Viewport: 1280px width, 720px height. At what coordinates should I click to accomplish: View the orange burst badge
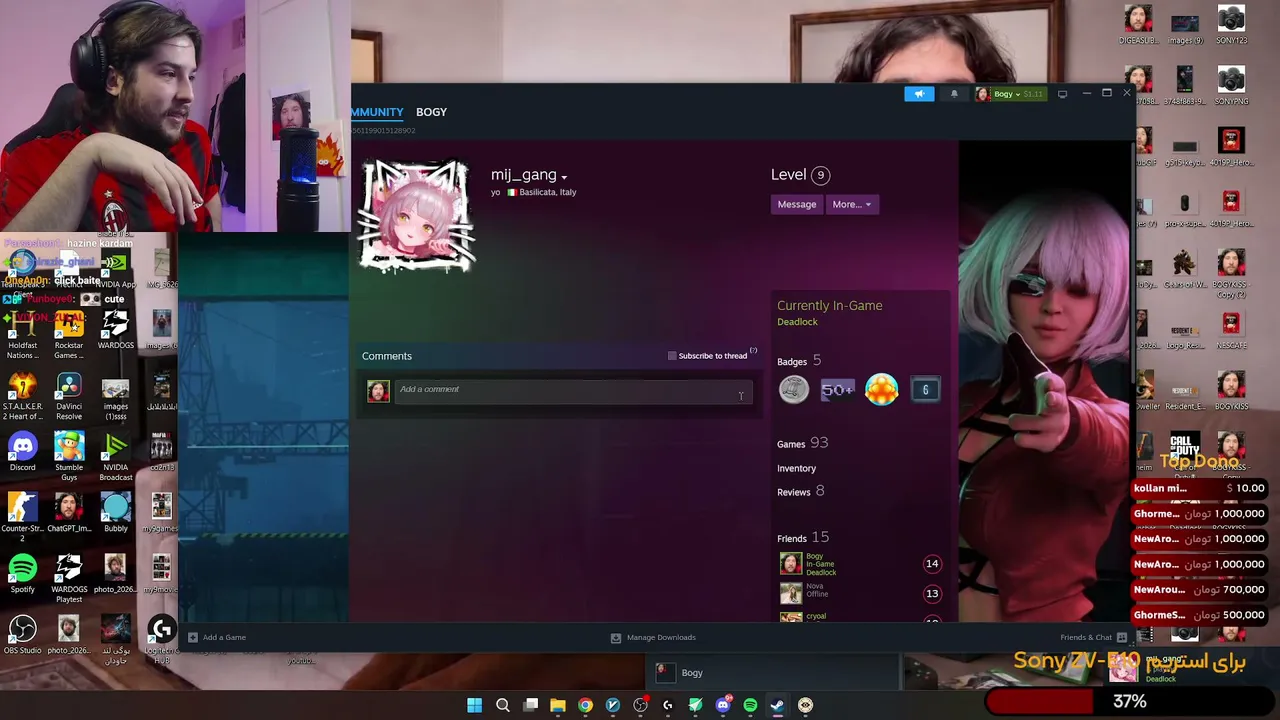(881, 390)
